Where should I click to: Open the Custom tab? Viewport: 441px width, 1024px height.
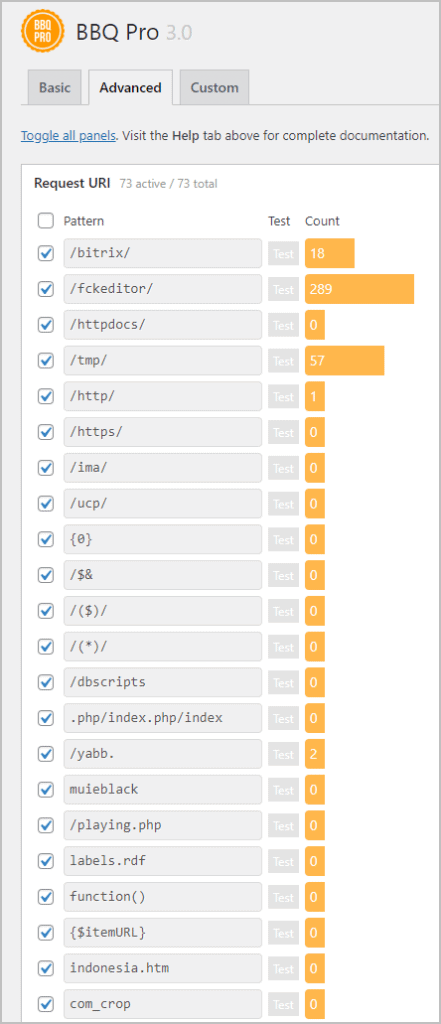coord(214,88)
